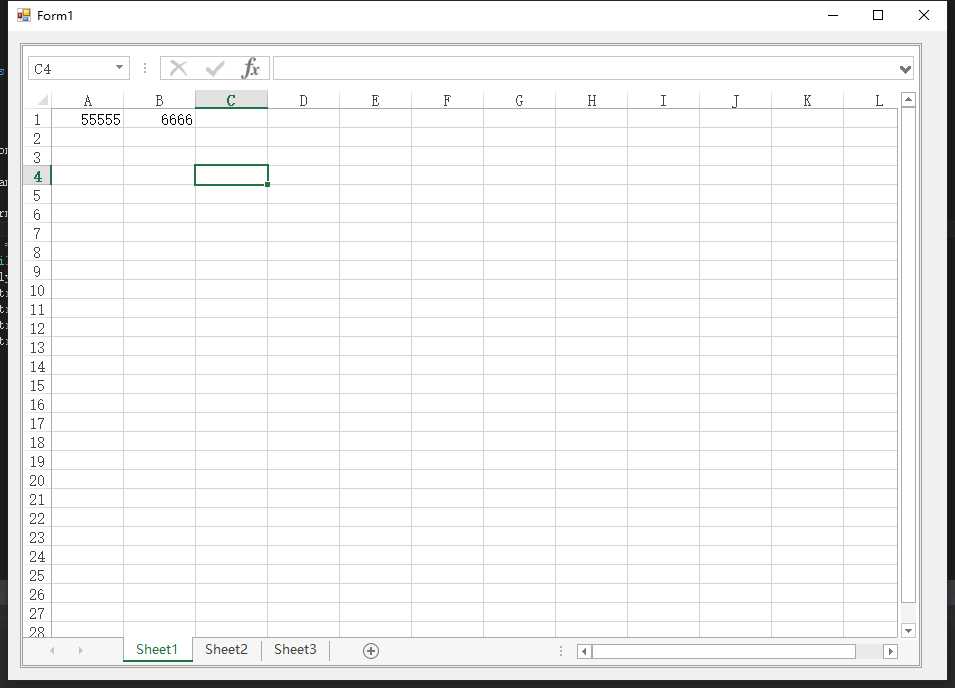Select row 4 header
955x688 pixels.
click(37, 176)
